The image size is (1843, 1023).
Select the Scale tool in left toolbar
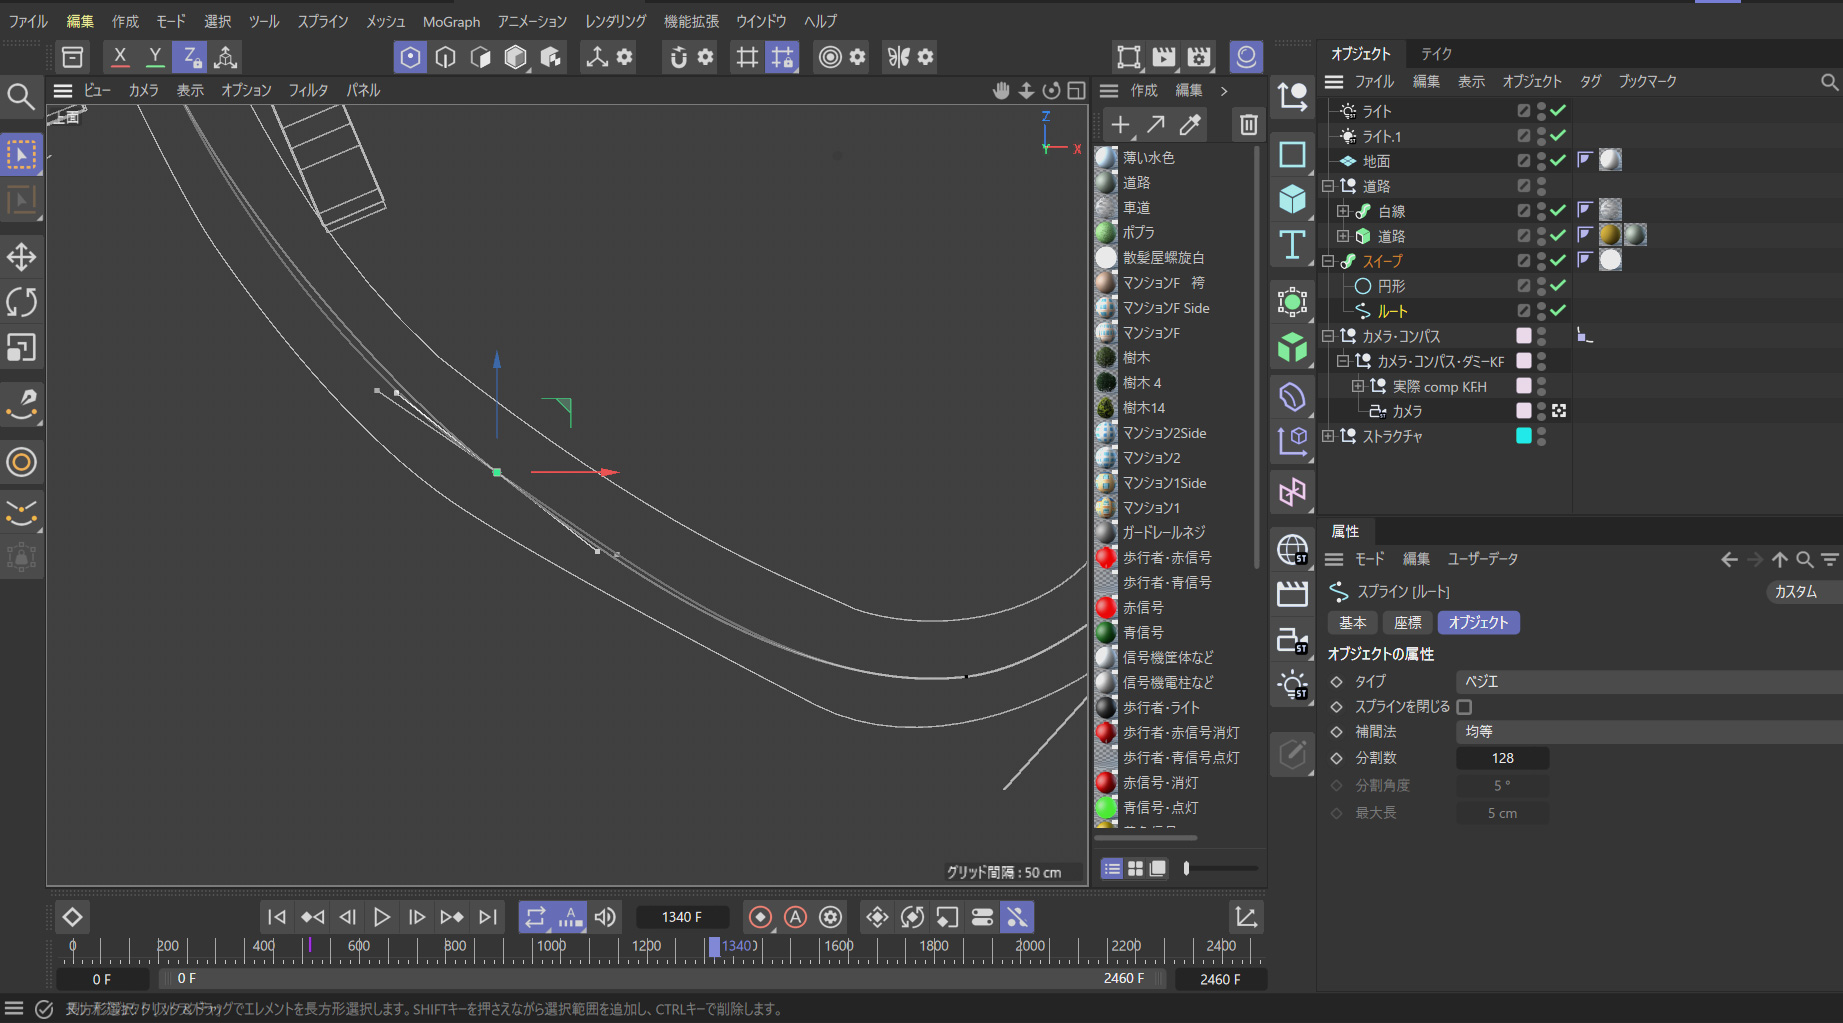point(22,348)
